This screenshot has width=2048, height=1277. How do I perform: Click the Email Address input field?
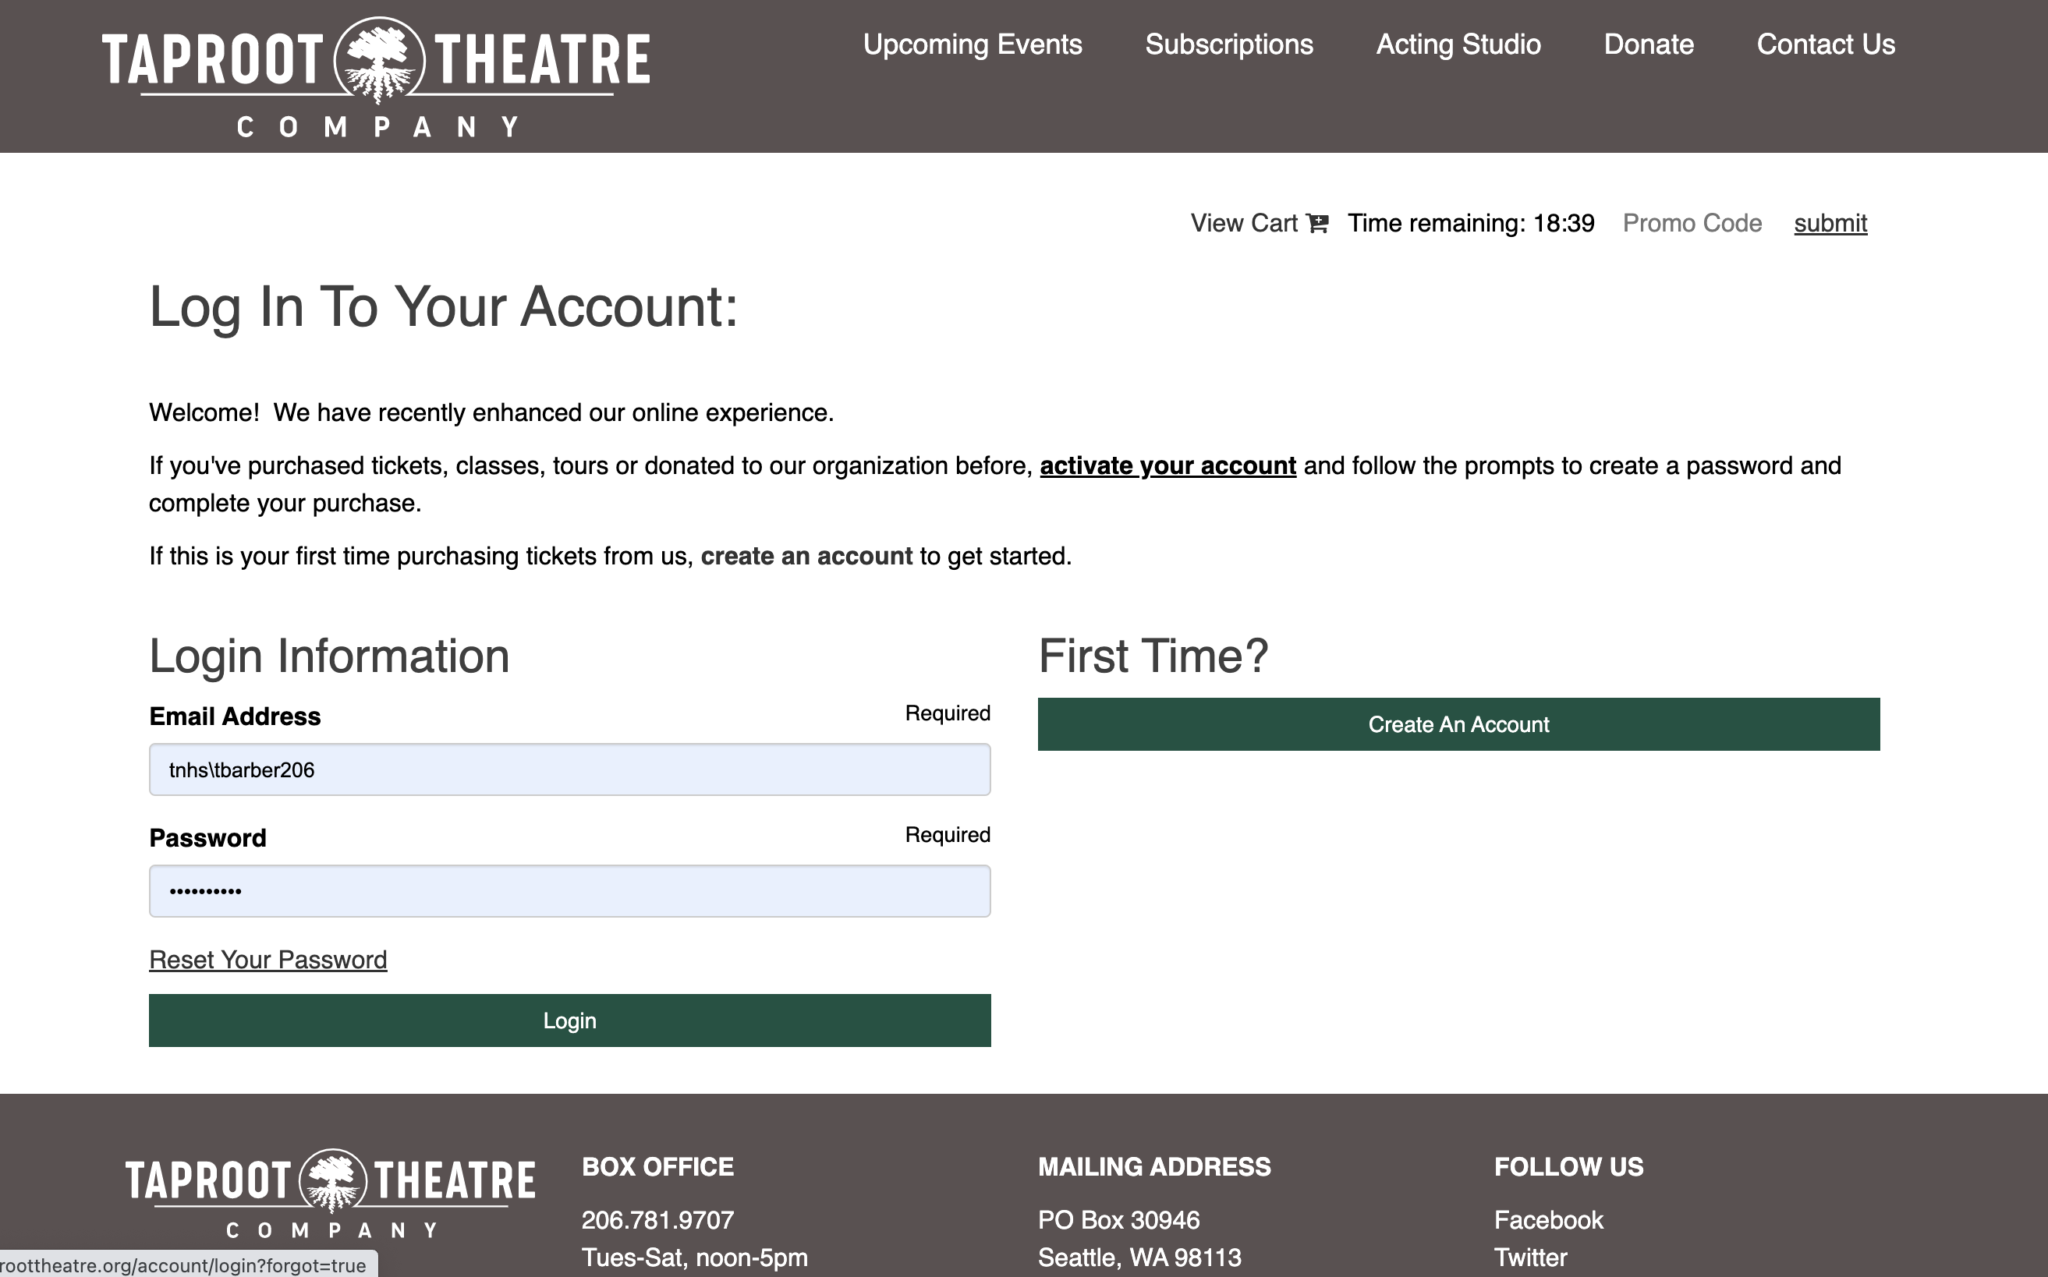[x=569, y=770]
